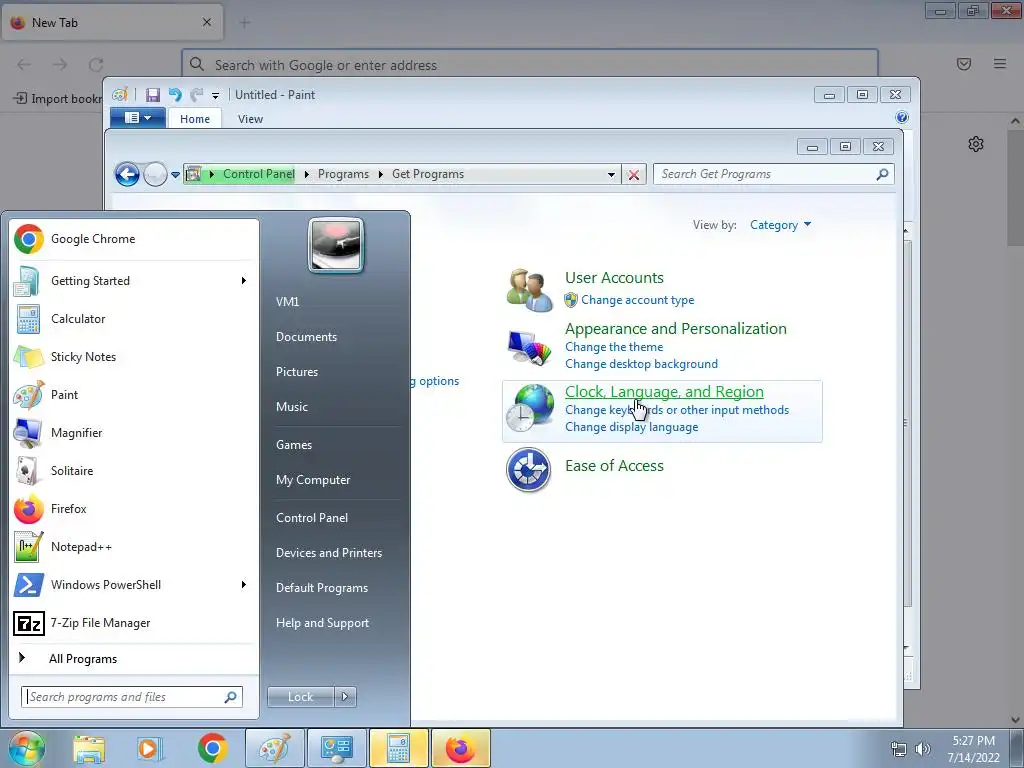Focus Search programs and files box

[x=131, y=697]
